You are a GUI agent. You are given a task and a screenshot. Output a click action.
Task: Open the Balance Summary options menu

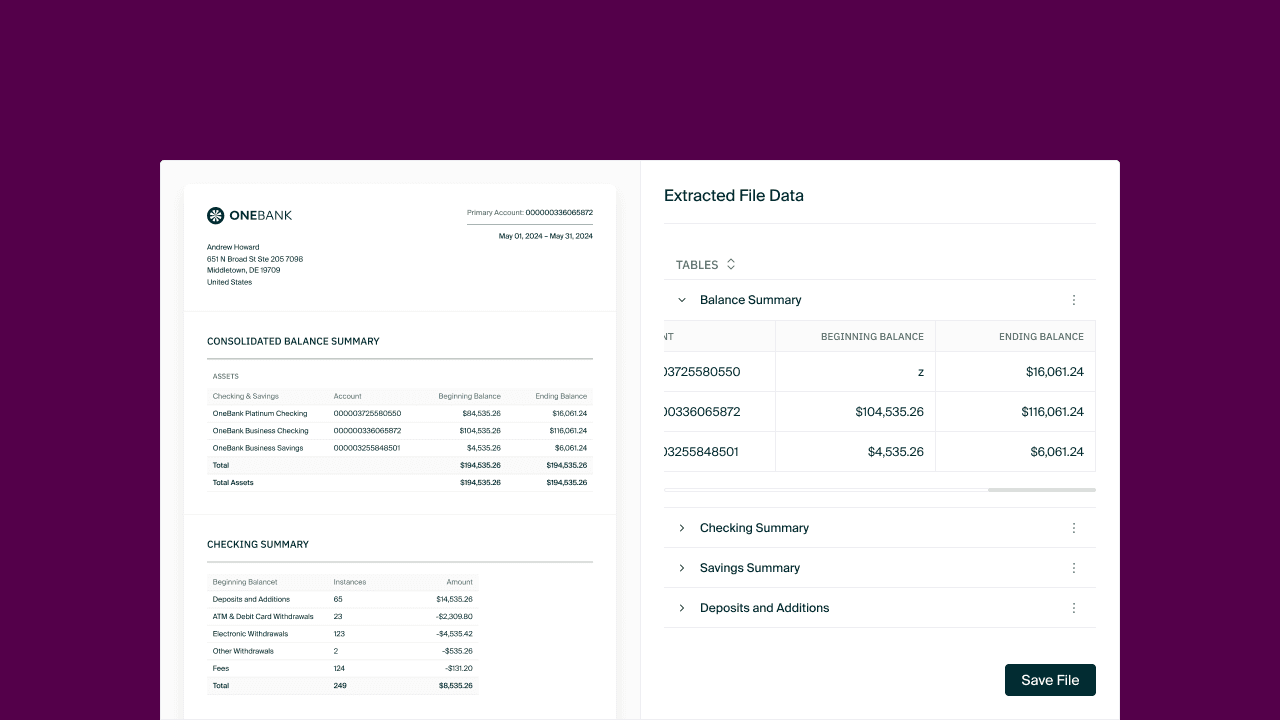[x=1074, y=299]
